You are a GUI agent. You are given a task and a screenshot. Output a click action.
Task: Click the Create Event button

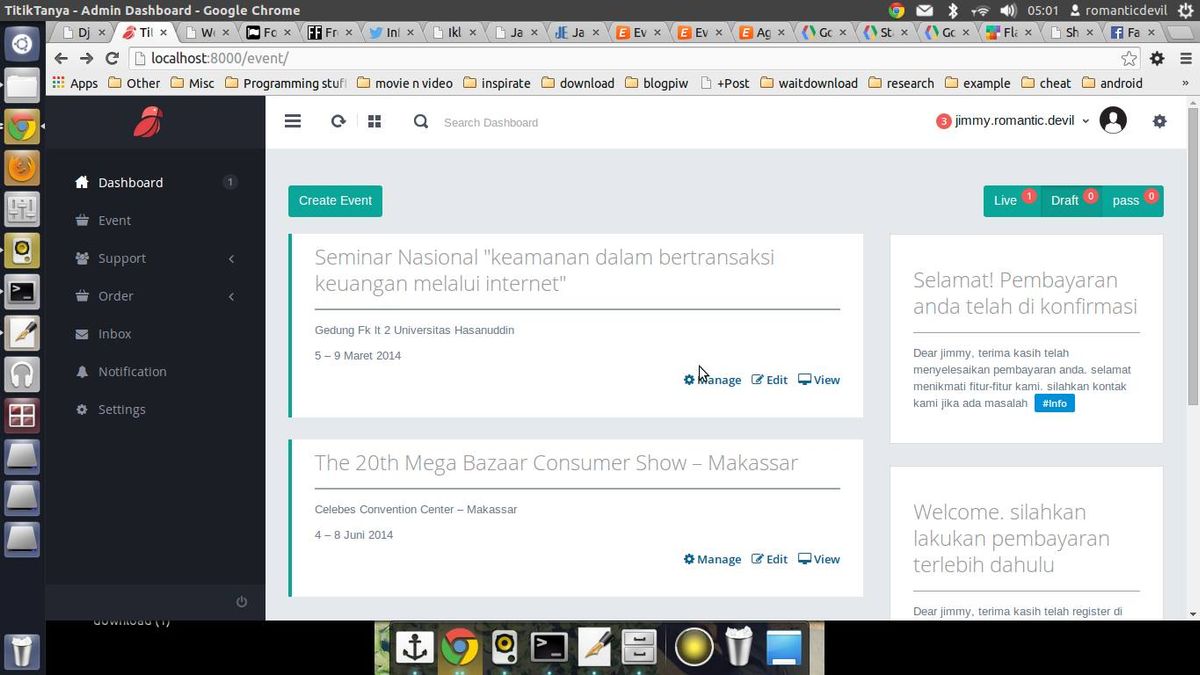tap(335, 200)
